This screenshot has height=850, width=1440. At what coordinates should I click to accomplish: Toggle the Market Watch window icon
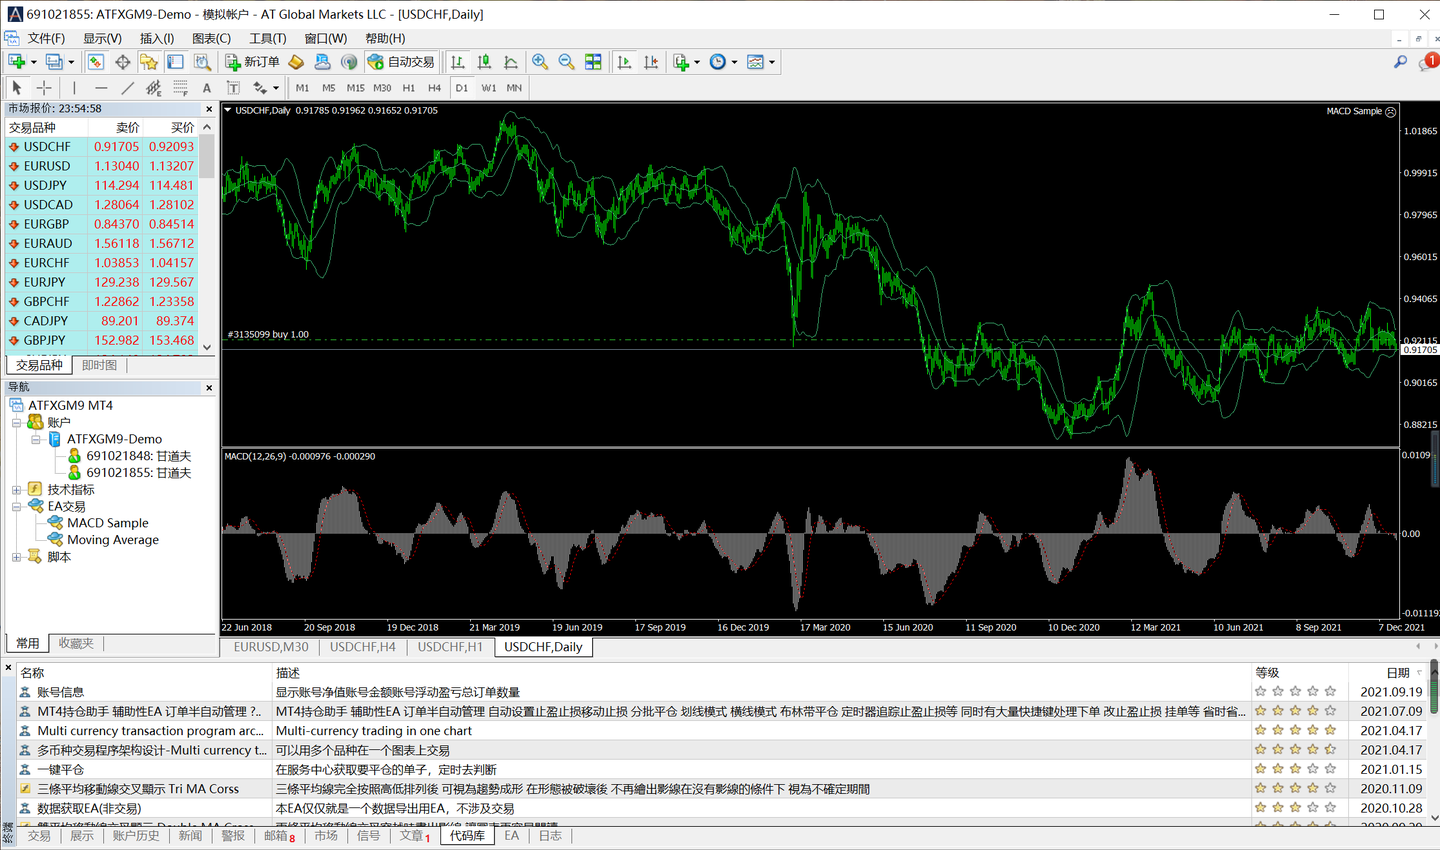click(96, 62)
